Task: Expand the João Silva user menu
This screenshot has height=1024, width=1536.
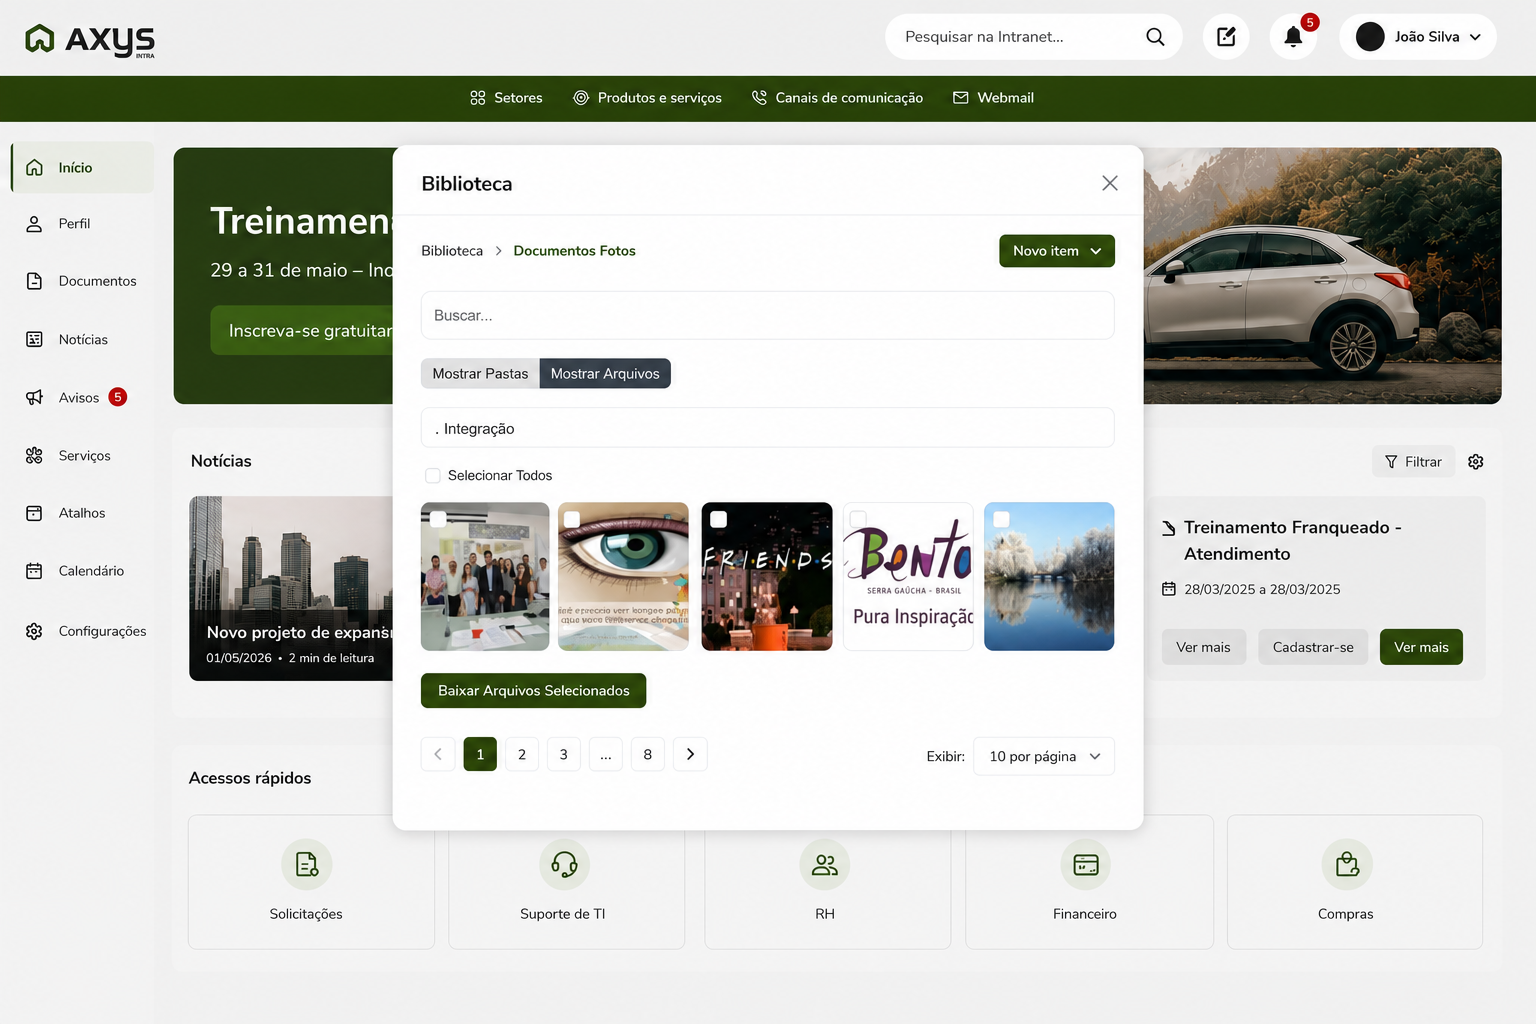Action: [1418, 37]
